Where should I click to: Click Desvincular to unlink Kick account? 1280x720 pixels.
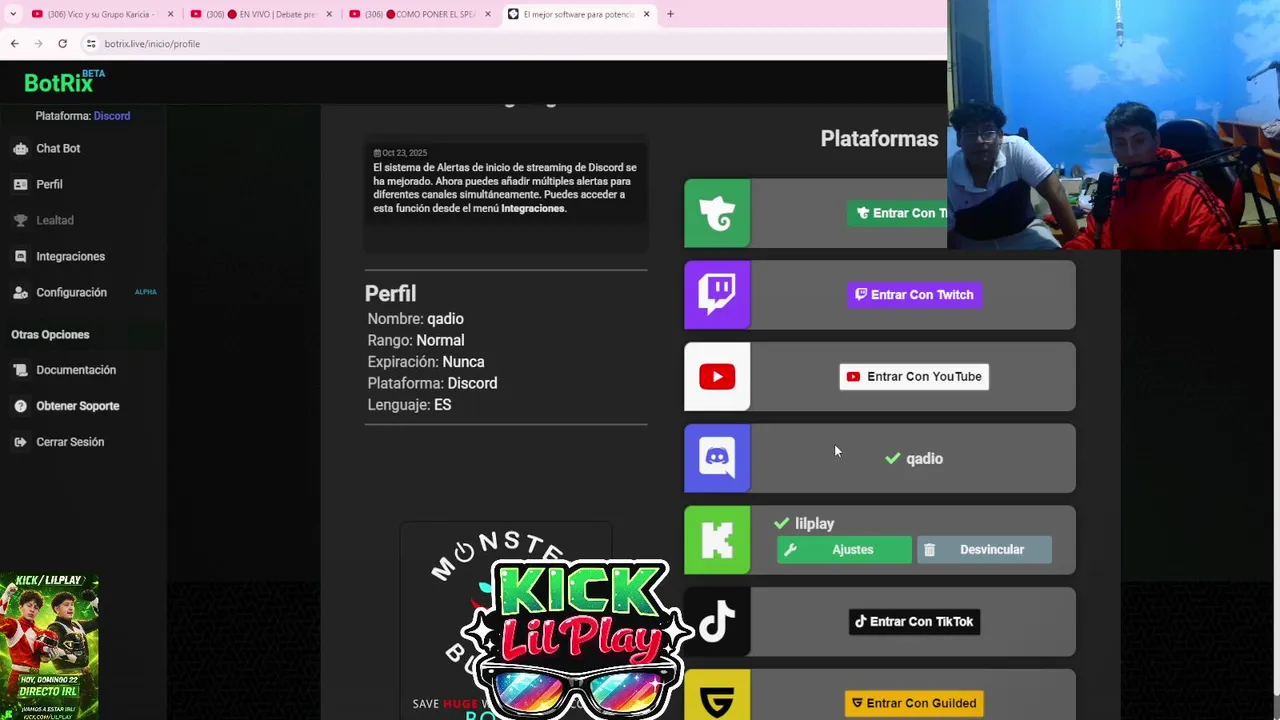984,550
